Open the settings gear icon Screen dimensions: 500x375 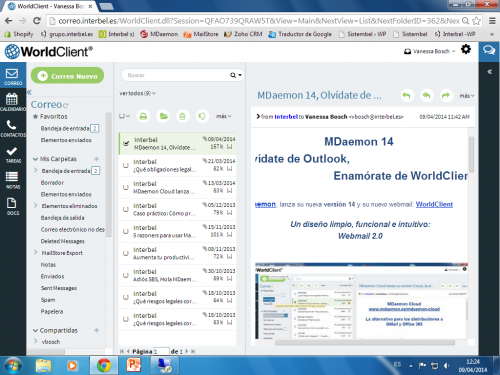[x=466, y=50]
